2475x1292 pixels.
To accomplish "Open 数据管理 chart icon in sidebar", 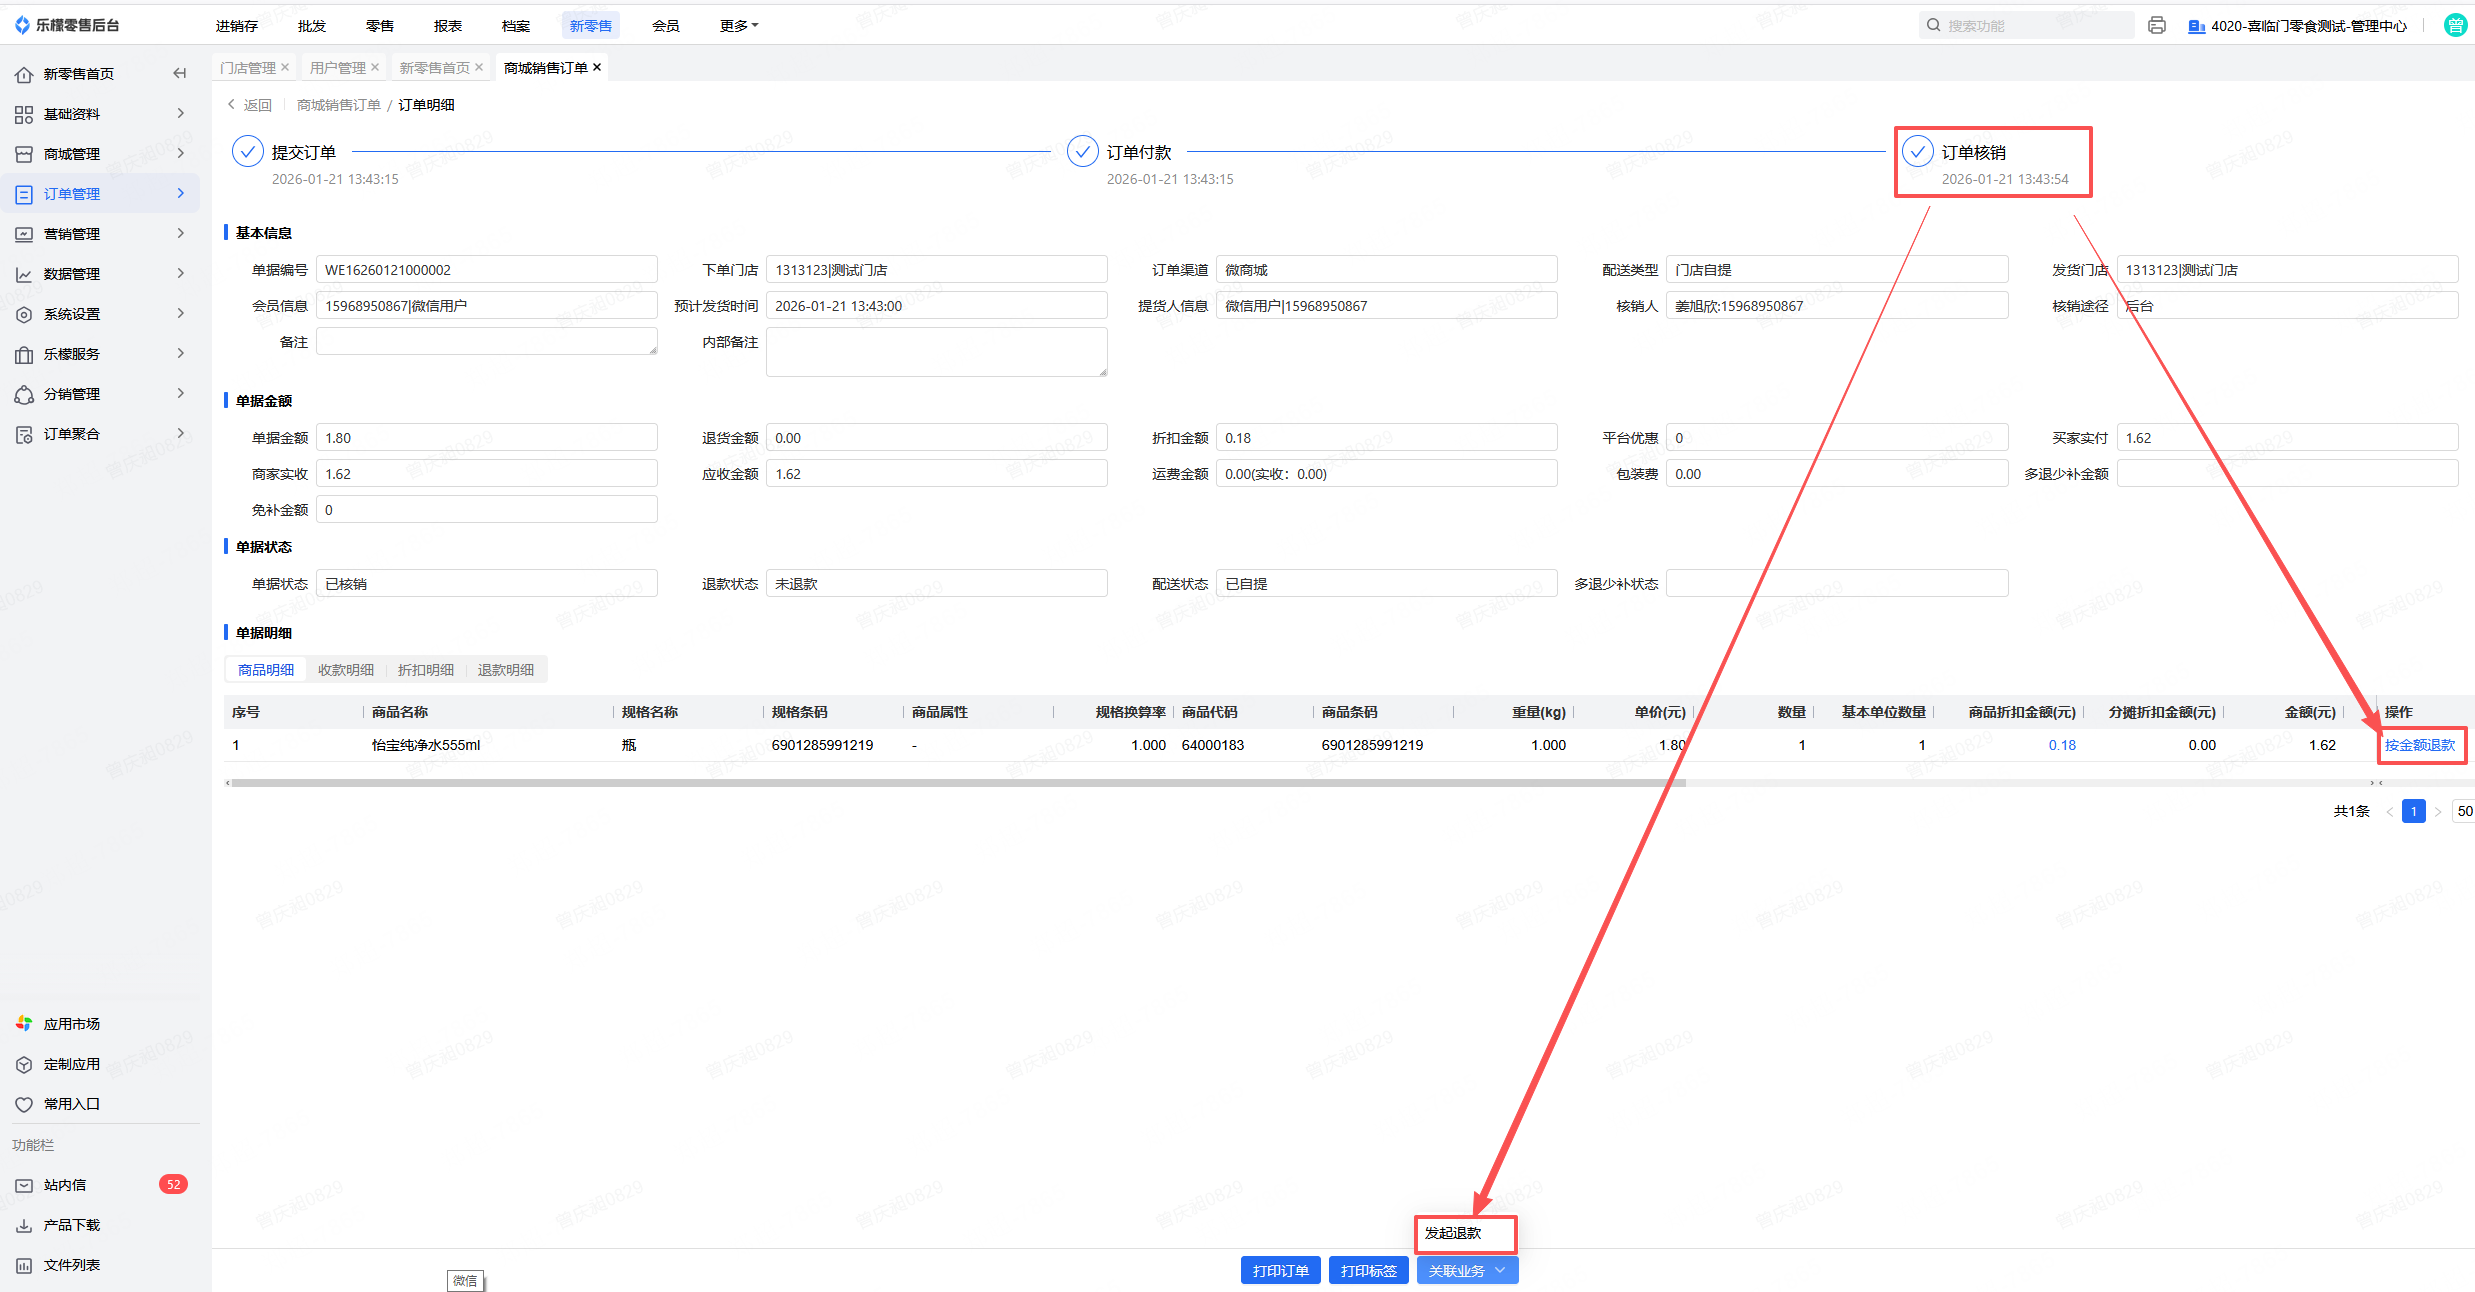I will (x=24, y=274).
